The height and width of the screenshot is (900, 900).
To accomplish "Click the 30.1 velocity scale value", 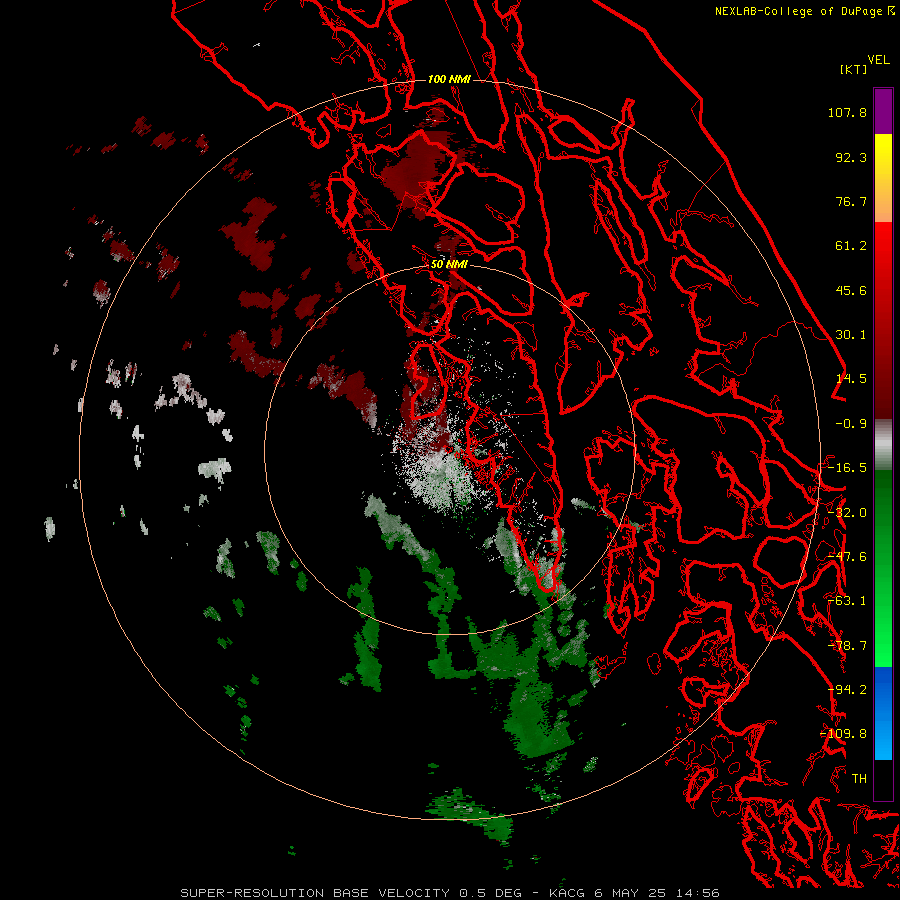I will [851, 335].
